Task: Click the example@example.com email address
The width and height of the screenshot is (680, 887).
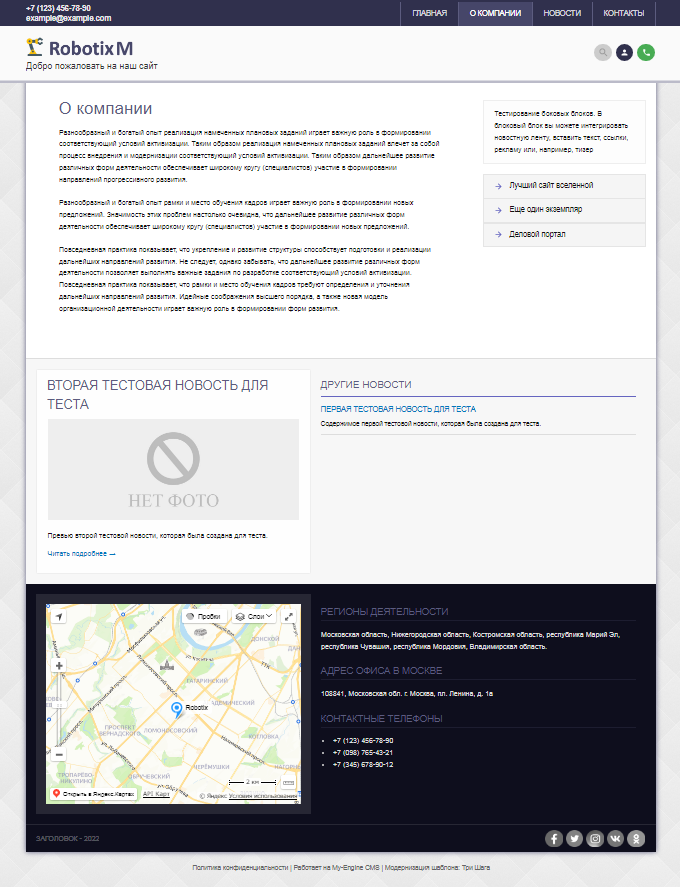Action: click(x=68, y=18)
